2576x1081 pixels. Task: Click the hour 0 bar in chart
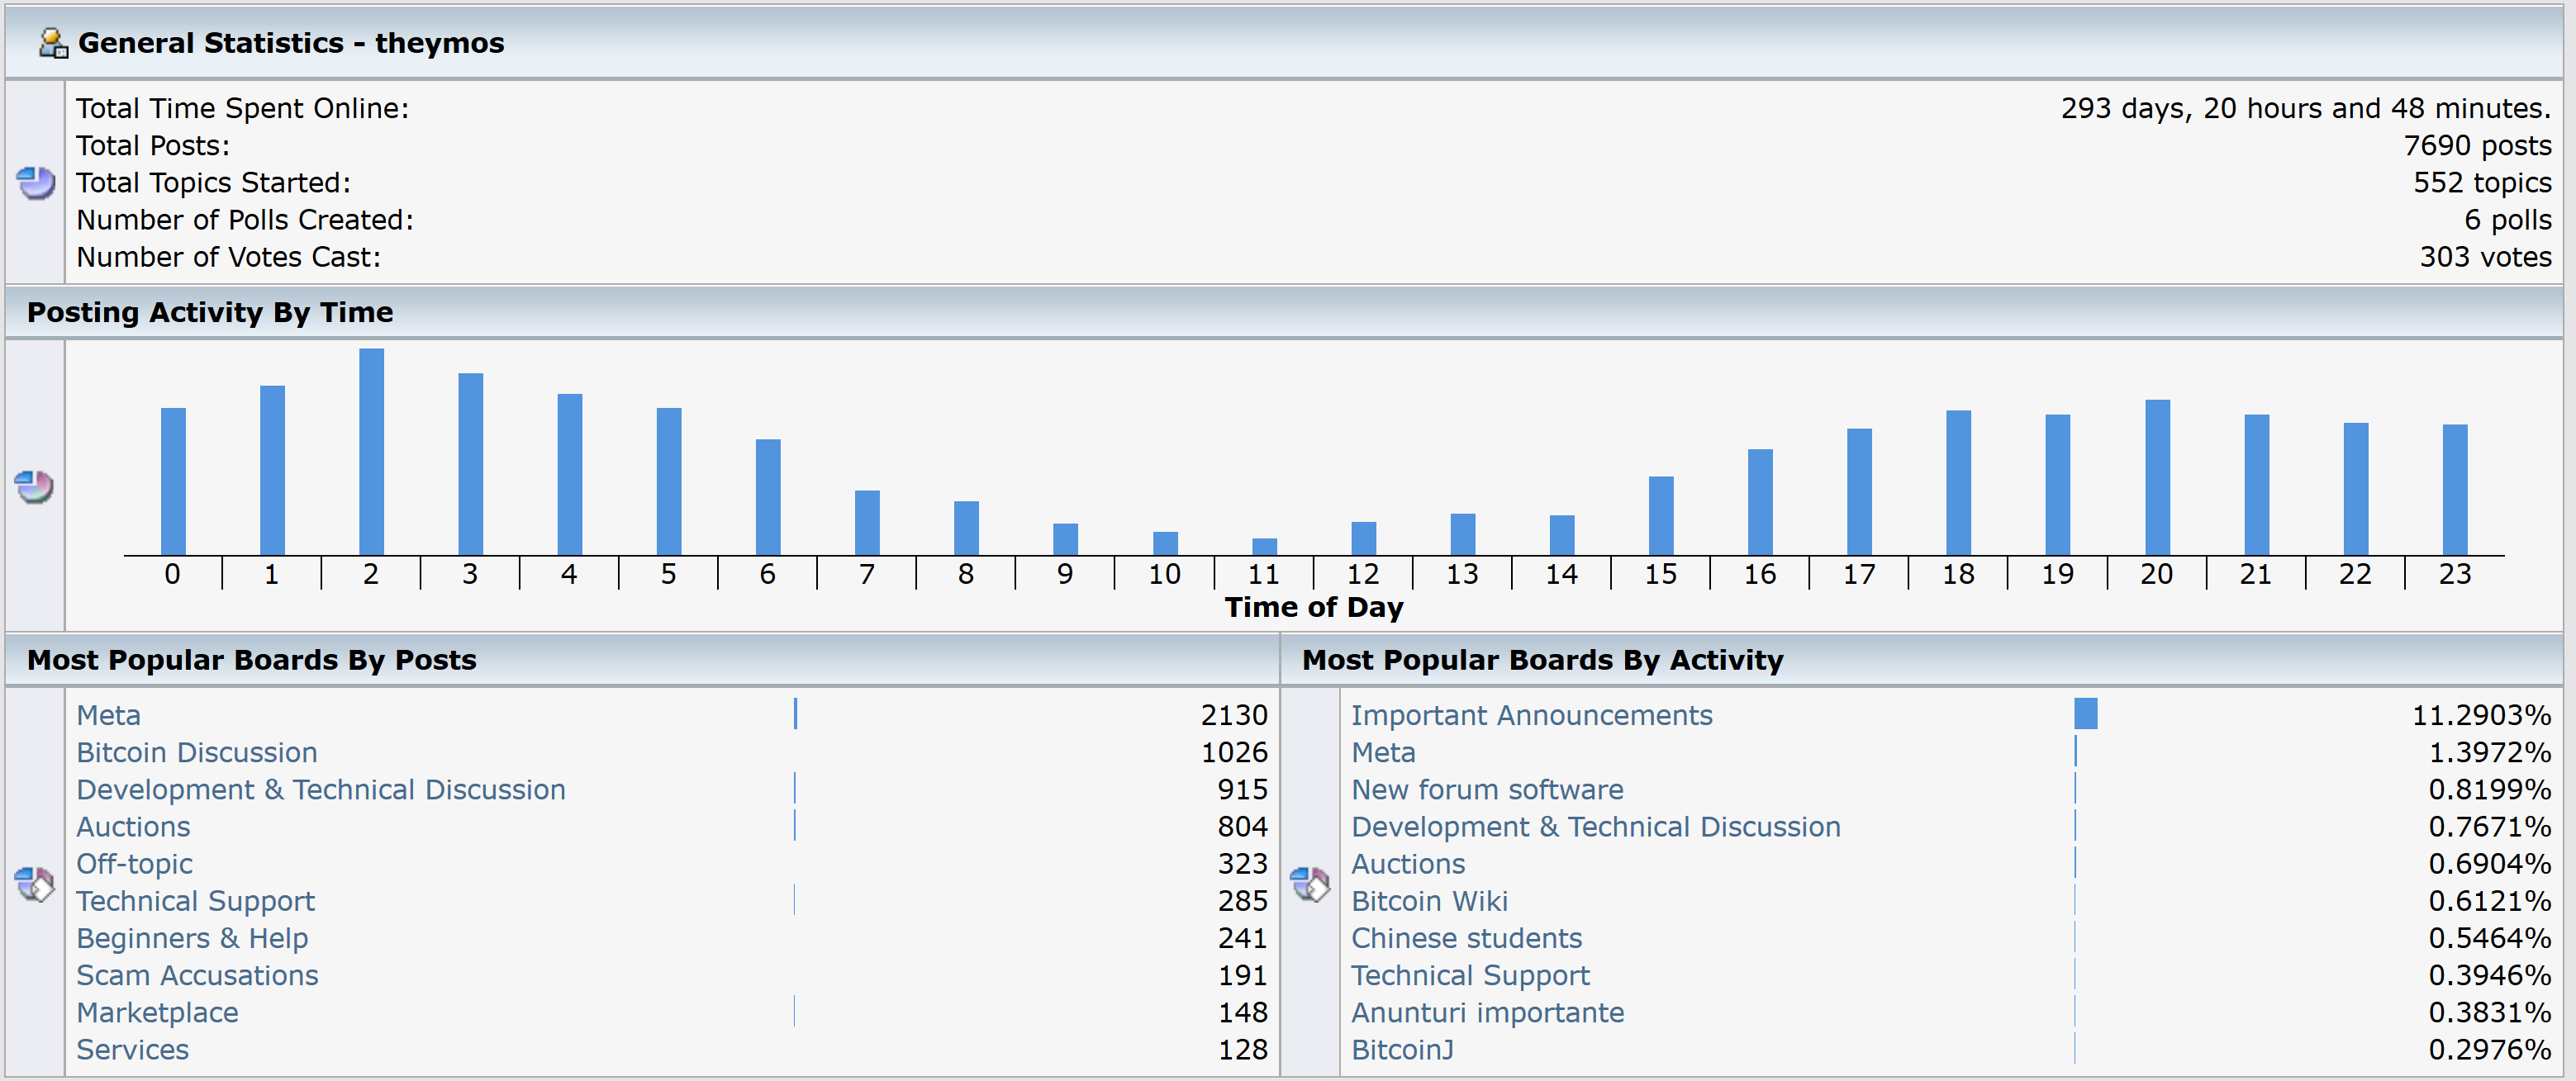pyautogui.click(x=173, y=481)
